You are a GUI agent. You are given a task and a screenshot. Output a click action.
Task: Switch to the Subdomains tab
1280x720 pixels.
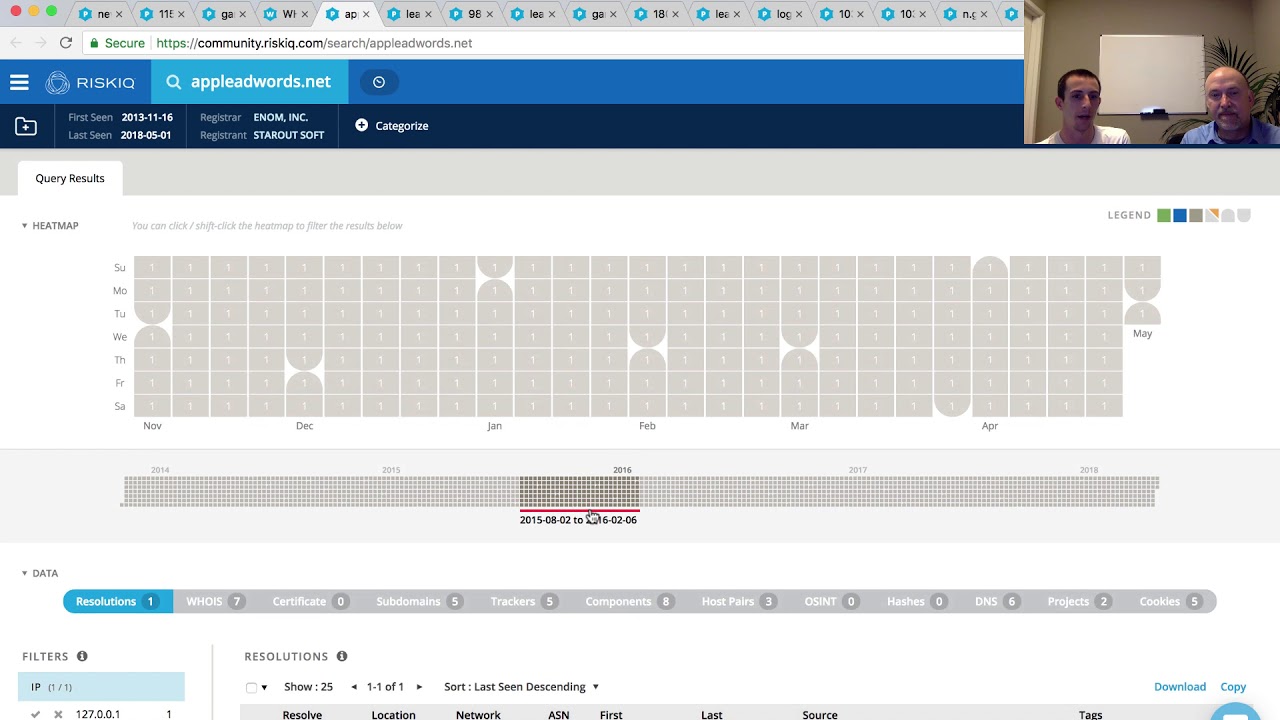(x=418, y=601)
